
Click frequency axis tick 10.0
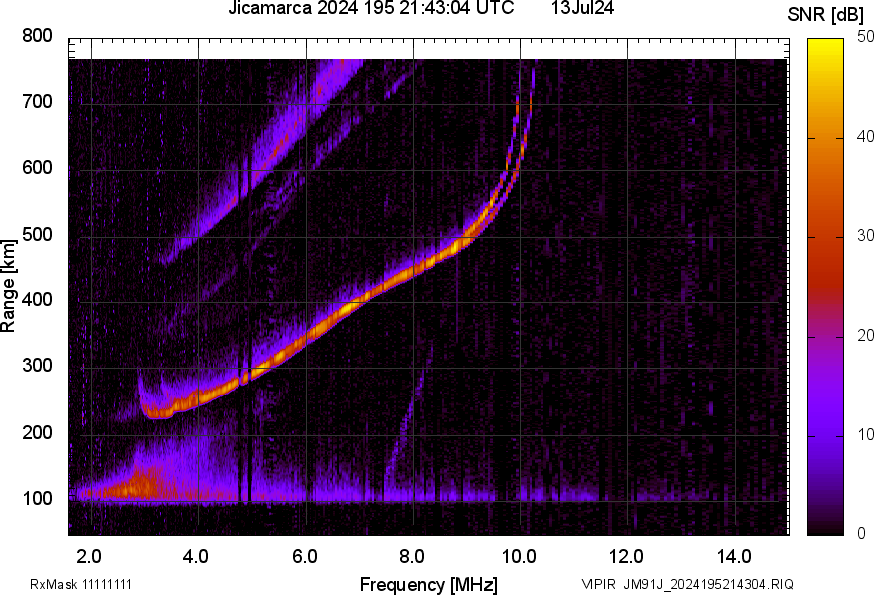[519, 557]
